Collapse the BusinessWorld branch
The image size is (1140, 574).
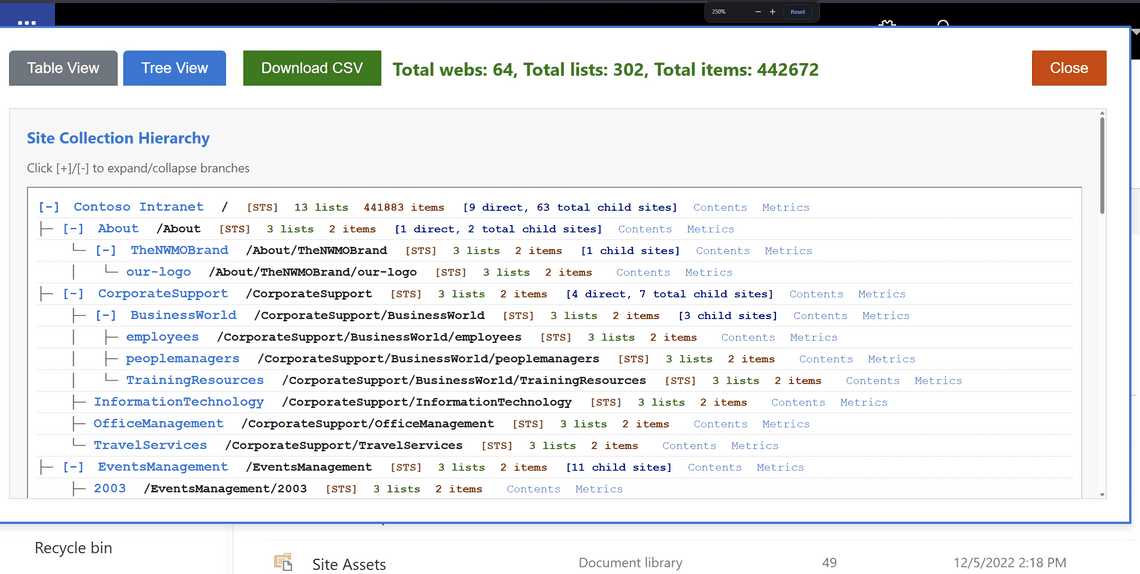[105, 315]
